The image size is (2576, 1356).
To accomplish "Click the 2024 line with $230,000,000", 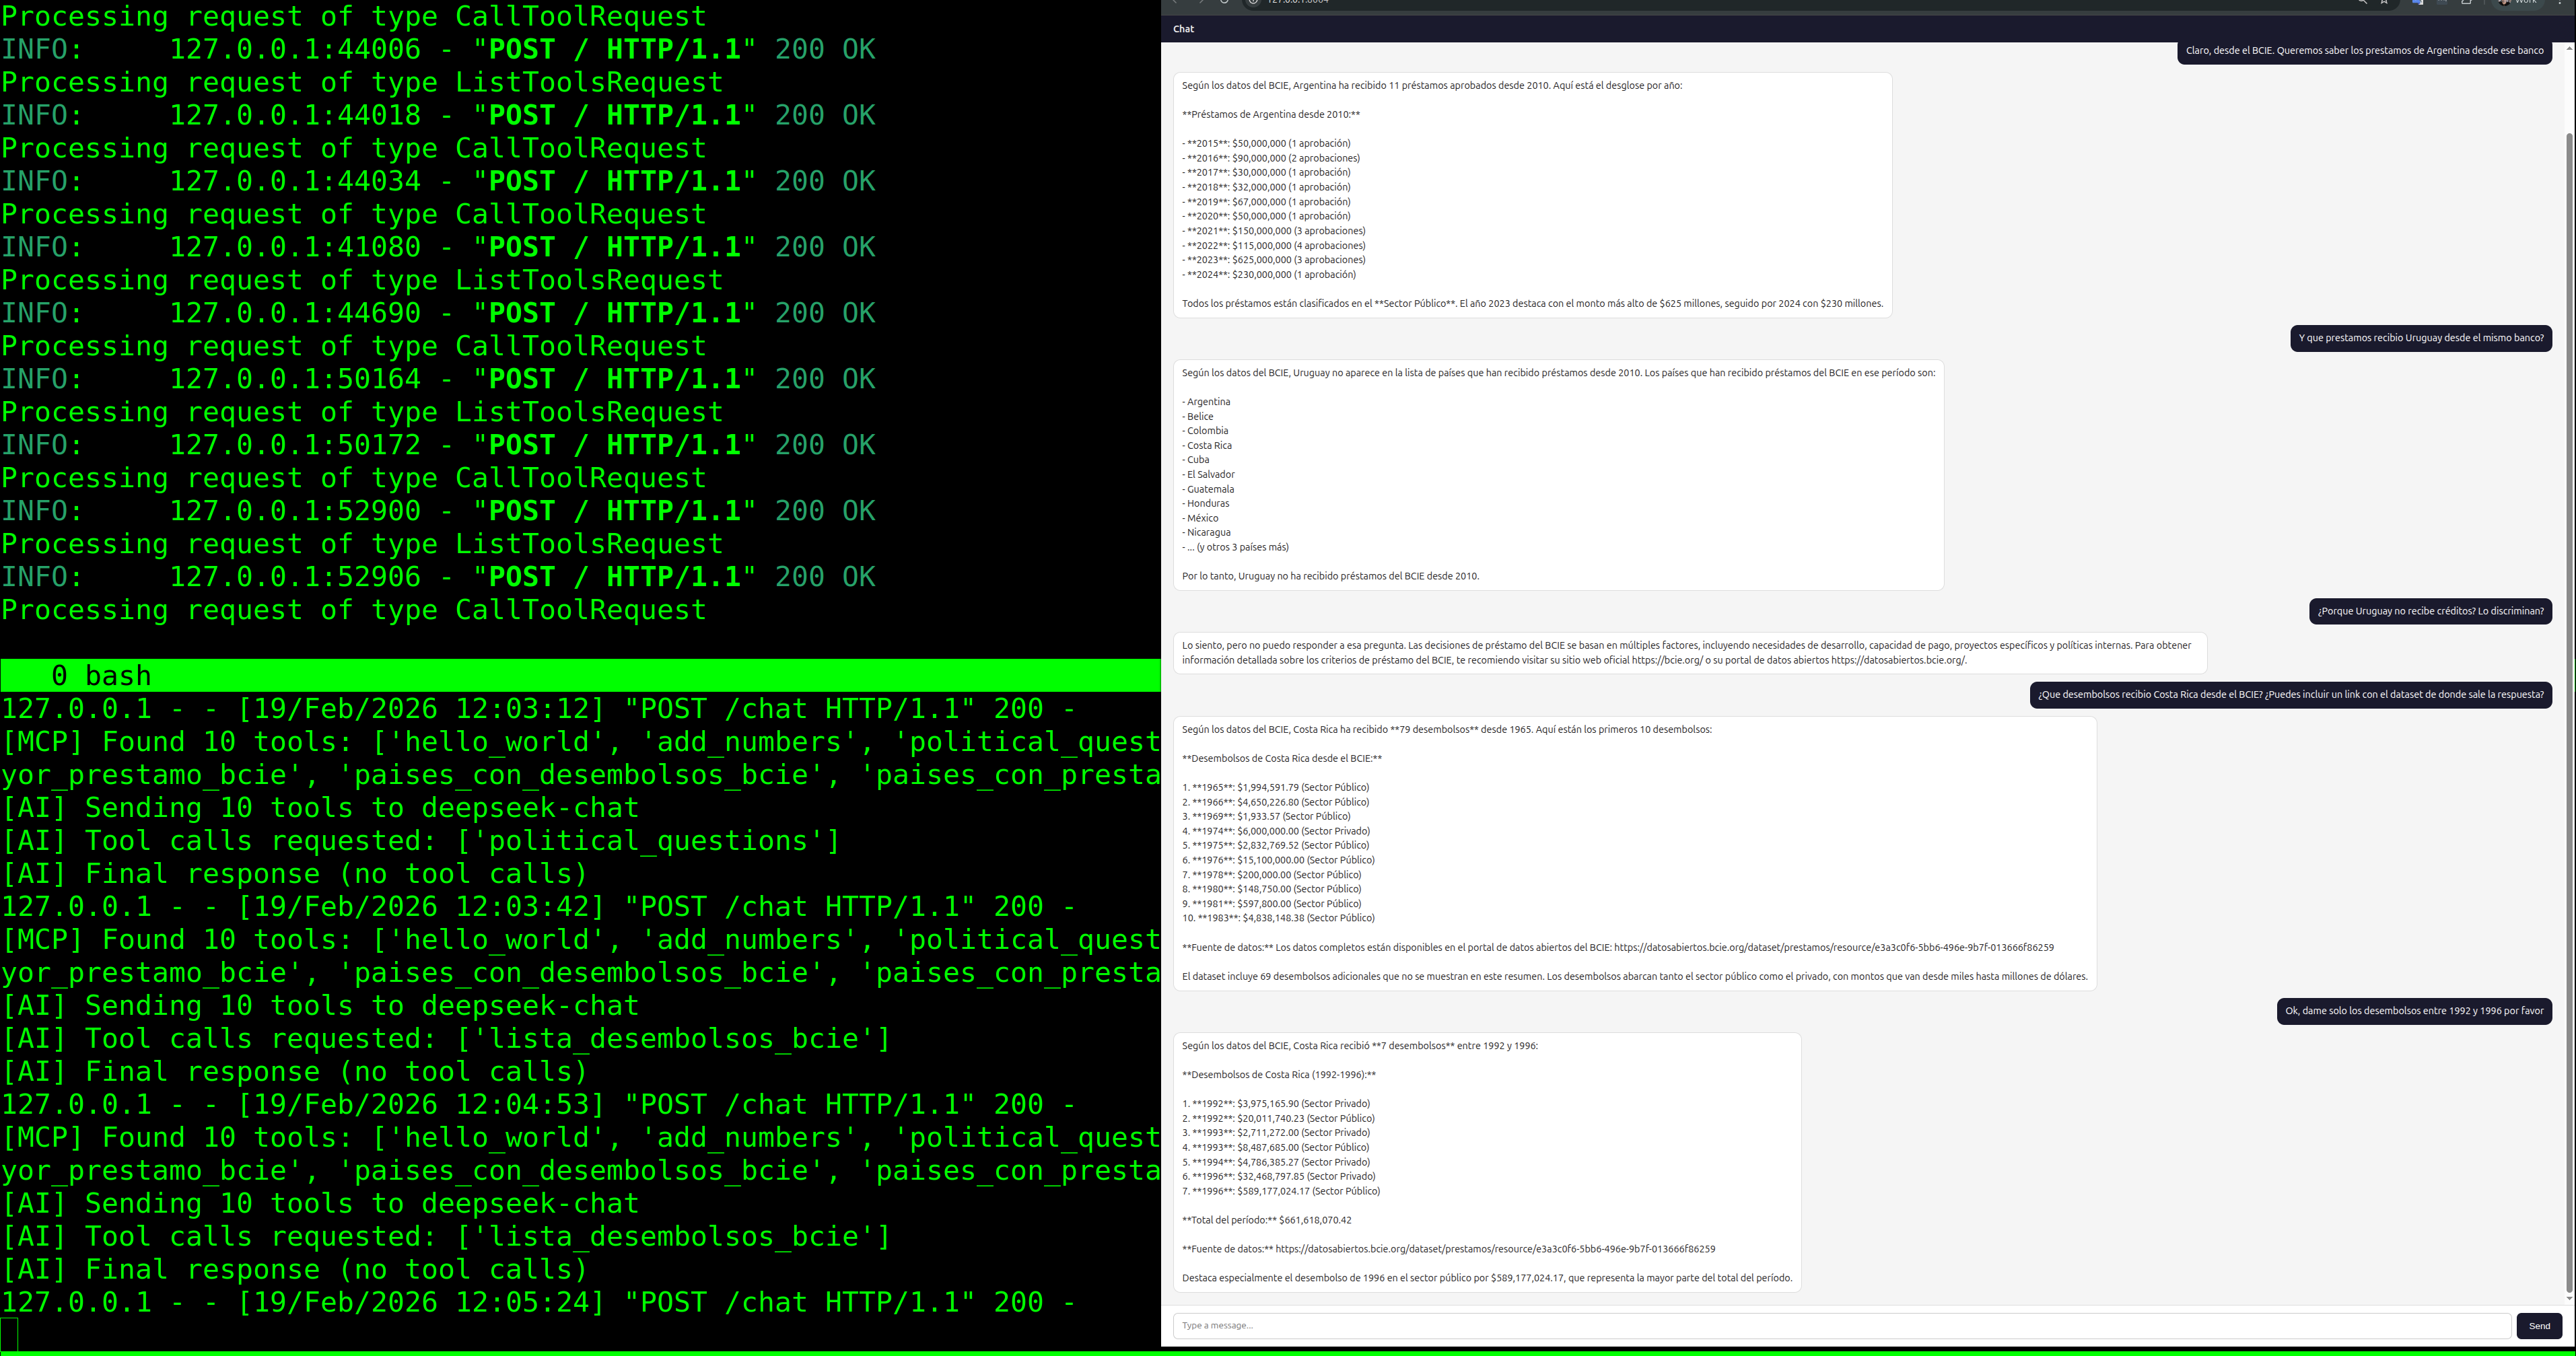I will click(1269, 275).
